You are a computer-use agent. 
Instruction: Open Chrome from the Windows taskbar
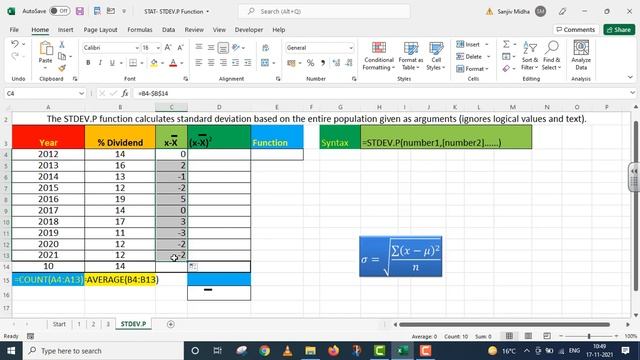[264, 351]
